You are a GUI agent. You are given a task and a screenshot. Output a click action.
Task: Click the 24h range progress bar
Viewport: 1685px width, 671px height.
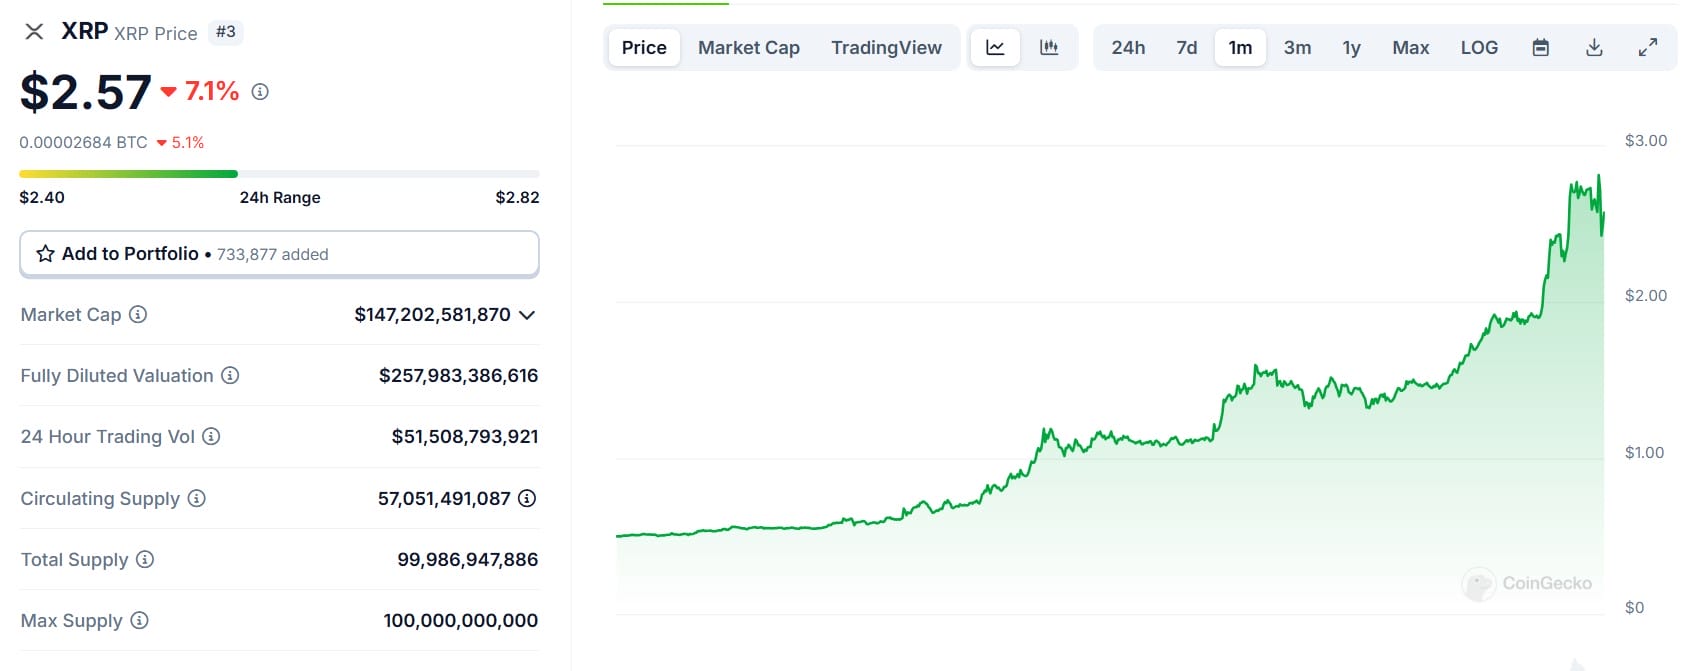click(x=279, y=174)
